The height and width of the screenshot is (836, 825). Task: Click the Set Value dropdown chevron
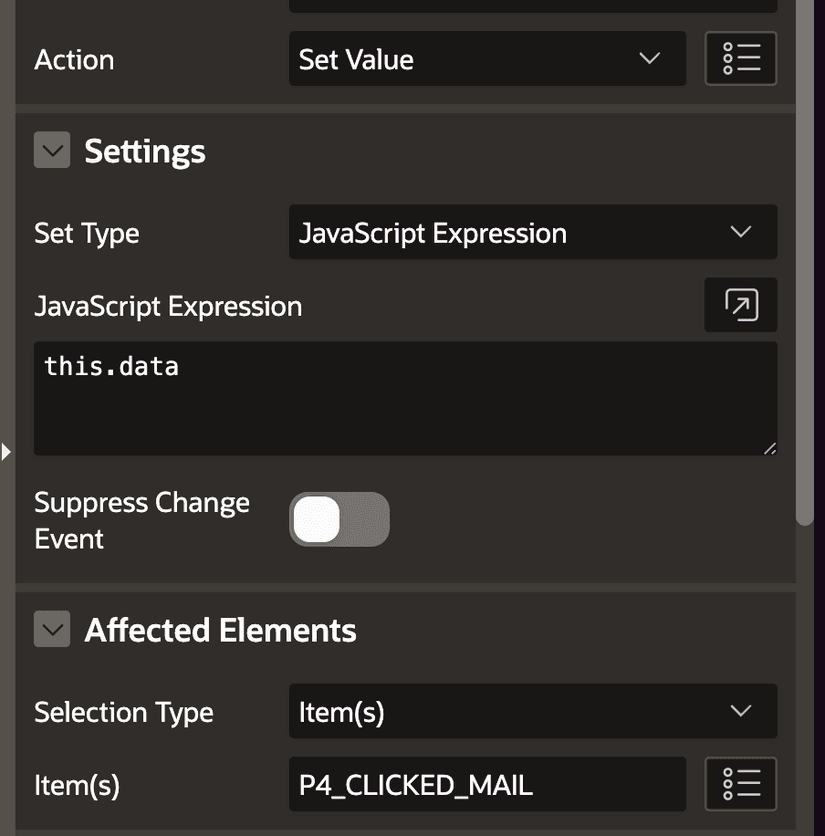[649, 58]
